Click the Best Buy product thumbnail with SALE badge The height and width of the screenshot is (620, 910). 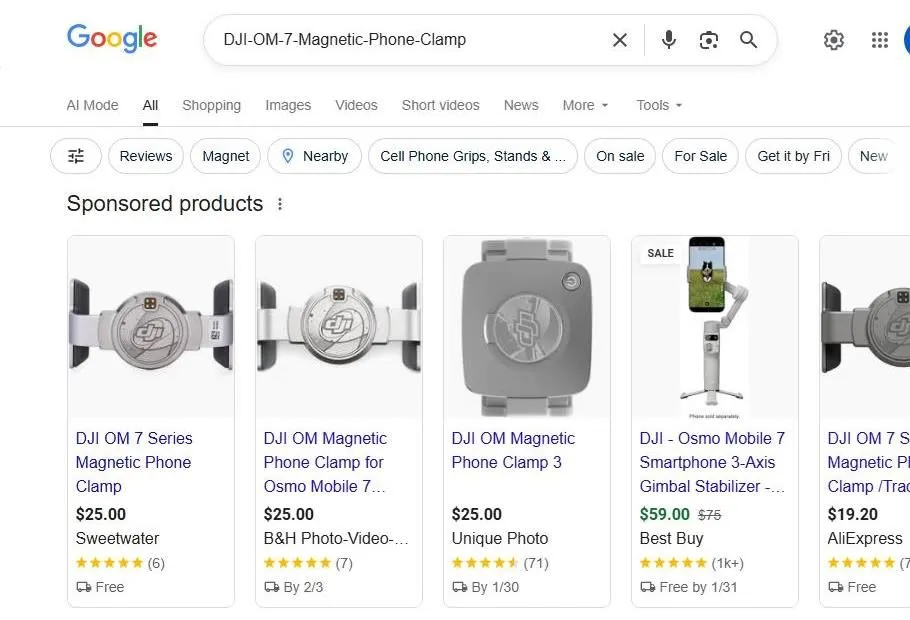(713, 325)
